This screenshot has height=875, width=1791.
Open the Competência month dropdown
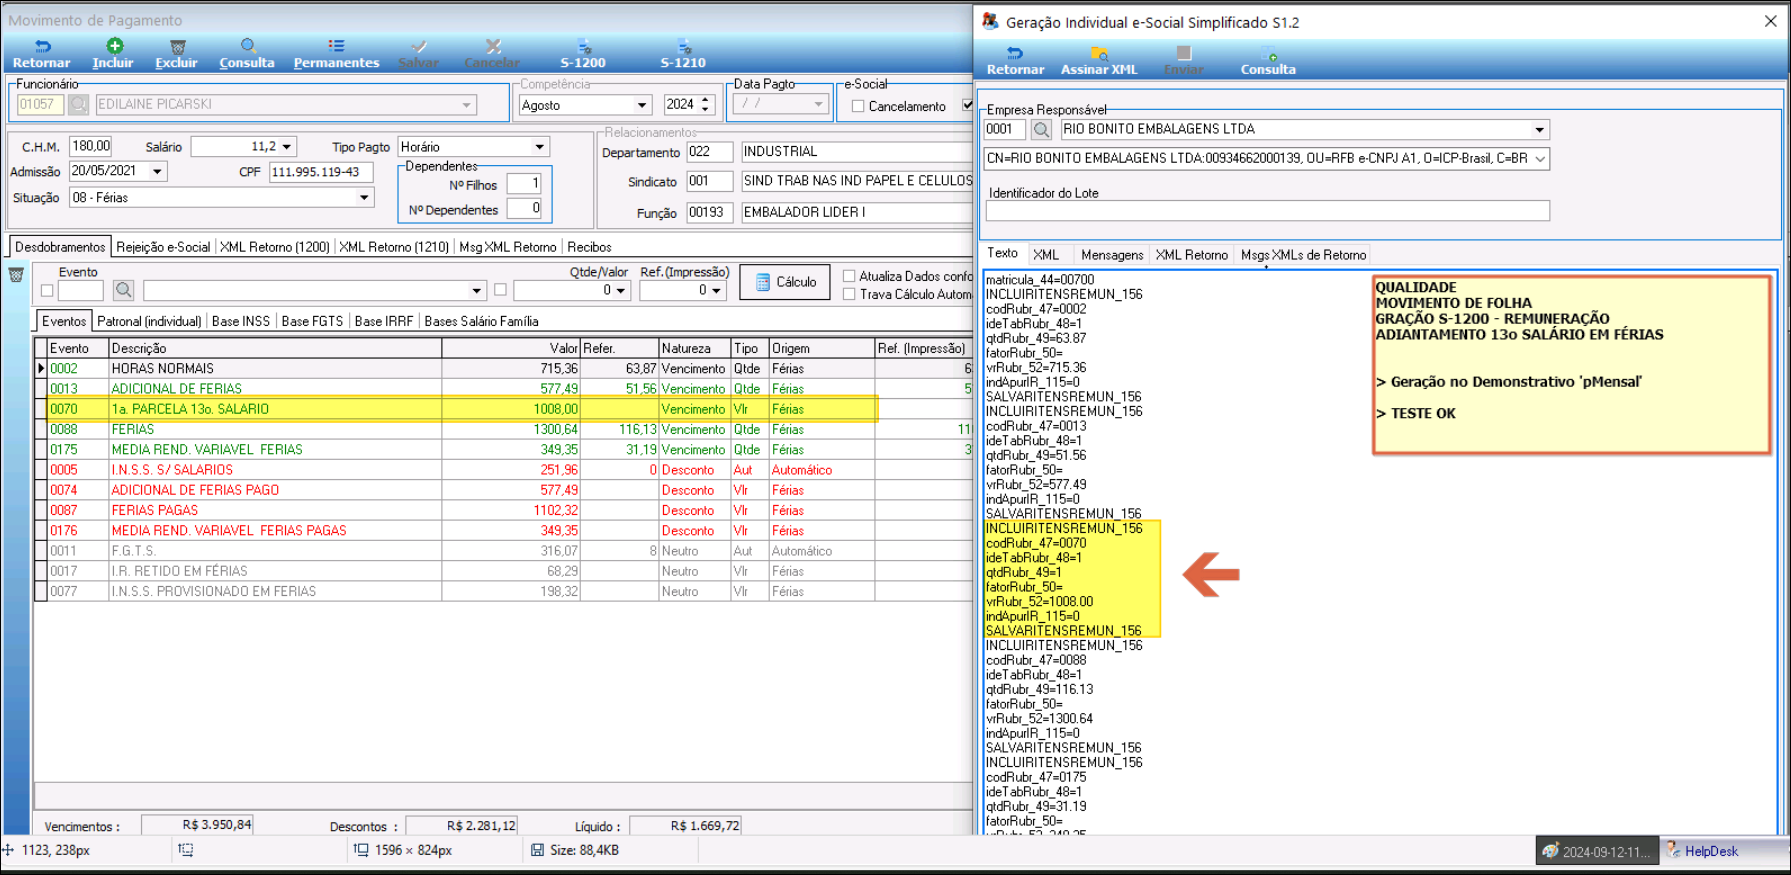(x=642, y=105)
